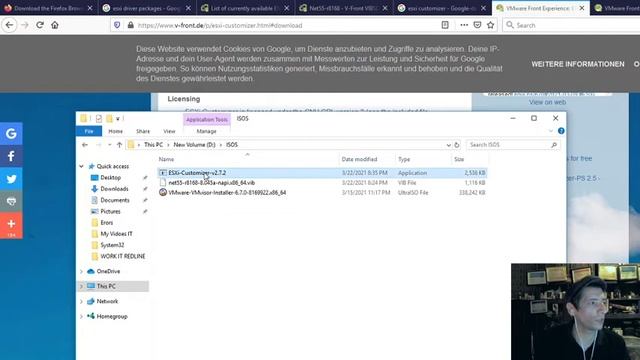Image resolution: width=640 pixels, height=360 pixels.
Task: Open Desktop in Quick access
Action: pyautogui.click(x=111, y=178)
